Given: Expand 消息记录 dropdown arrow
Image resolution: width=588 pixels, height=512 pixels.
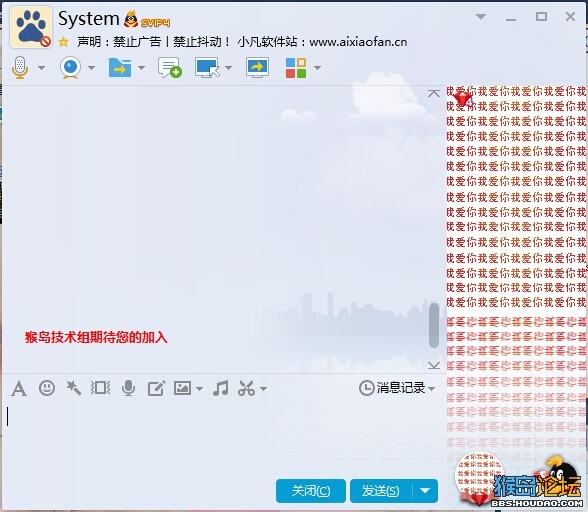Looking at the screenshot, I should click(432, 389).
